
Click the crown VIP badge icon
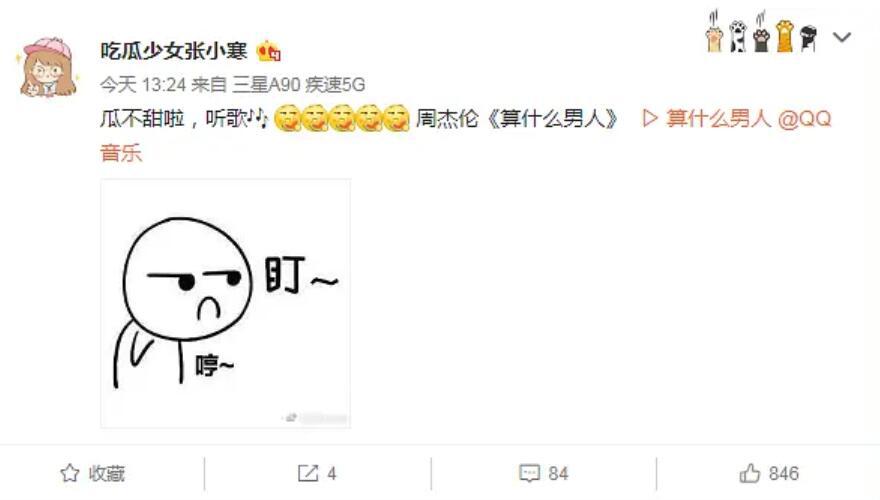coord(268,52)
